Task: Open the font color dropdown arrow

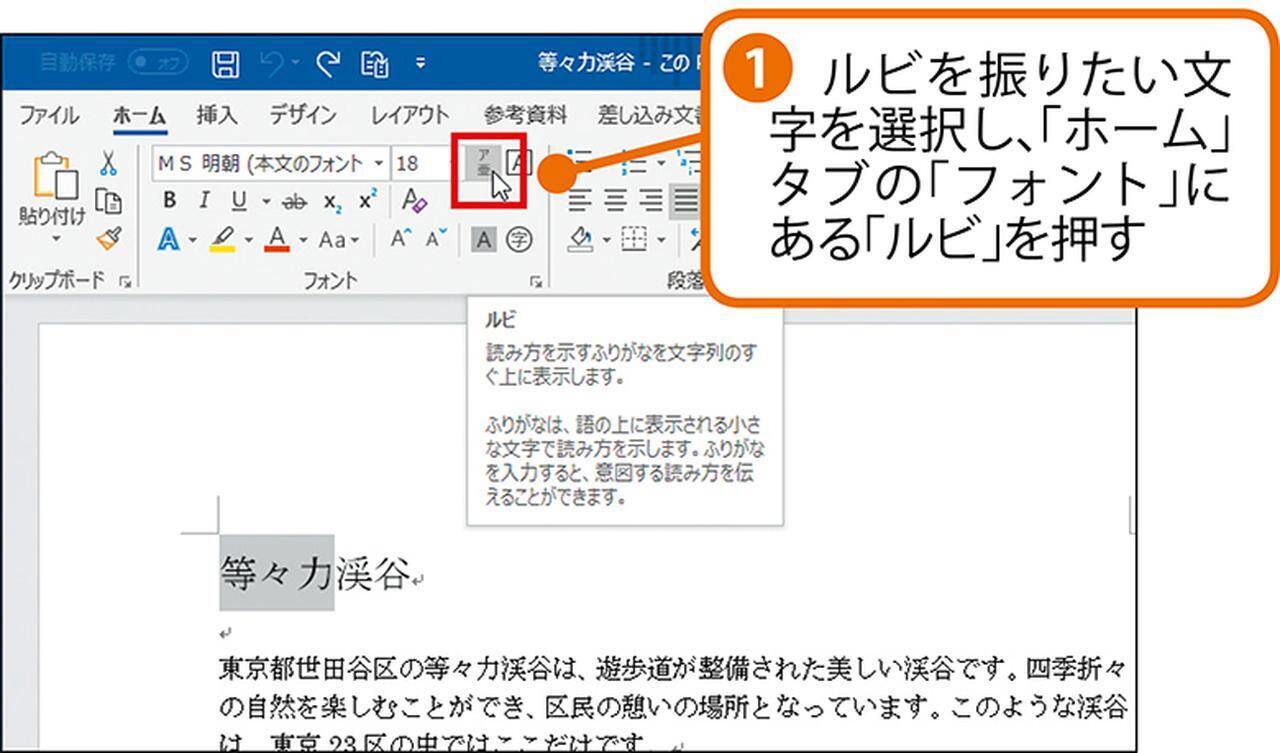Action: 301,240
